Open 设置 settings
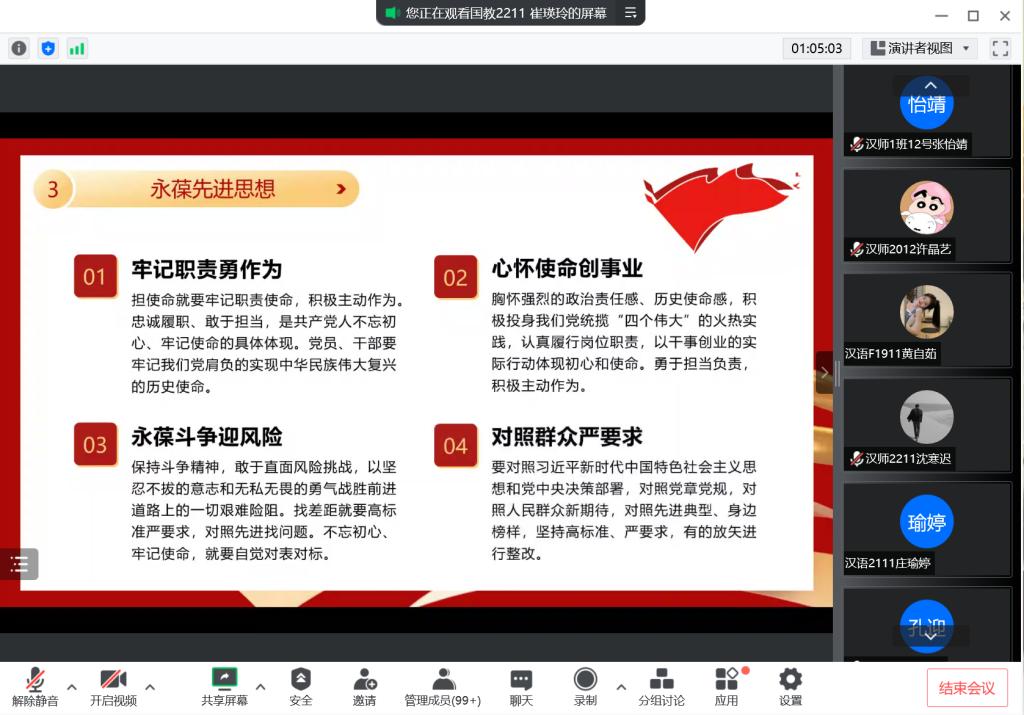Viewport: 1024px width, 715px height. click(x=790, y=686)
